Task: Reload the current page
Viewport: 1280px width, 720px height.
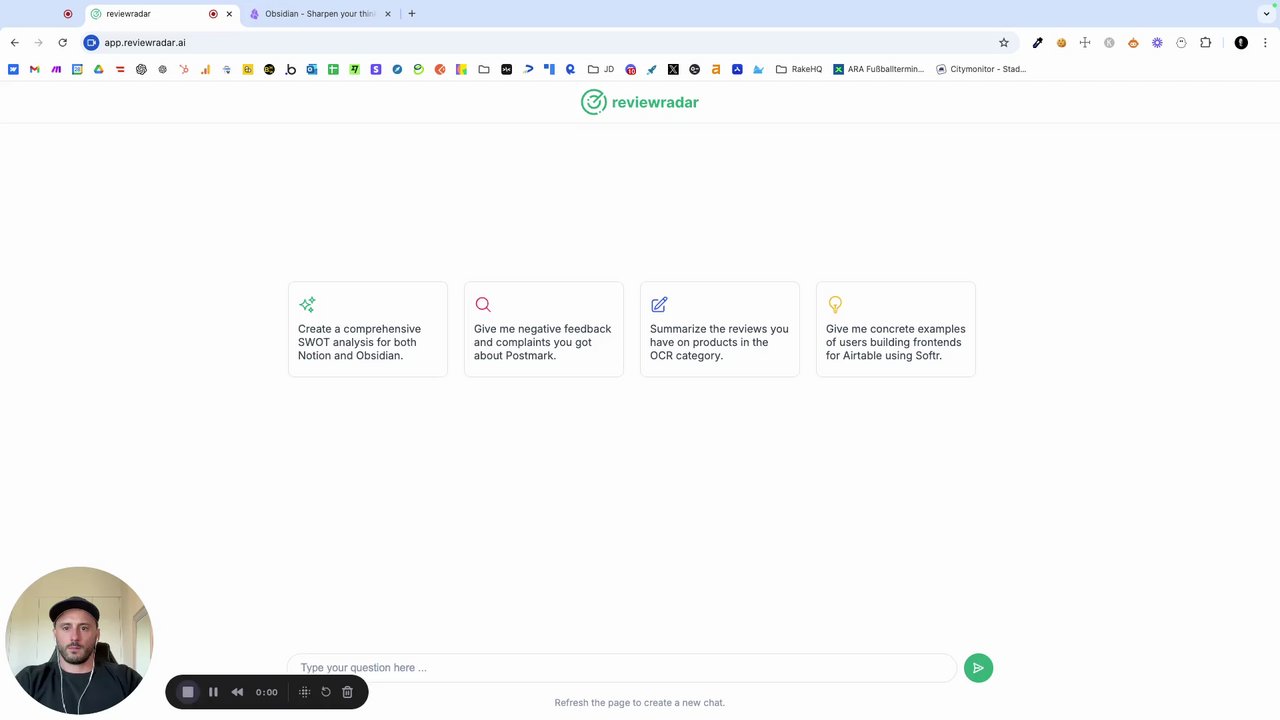Action: click(62, 43)
